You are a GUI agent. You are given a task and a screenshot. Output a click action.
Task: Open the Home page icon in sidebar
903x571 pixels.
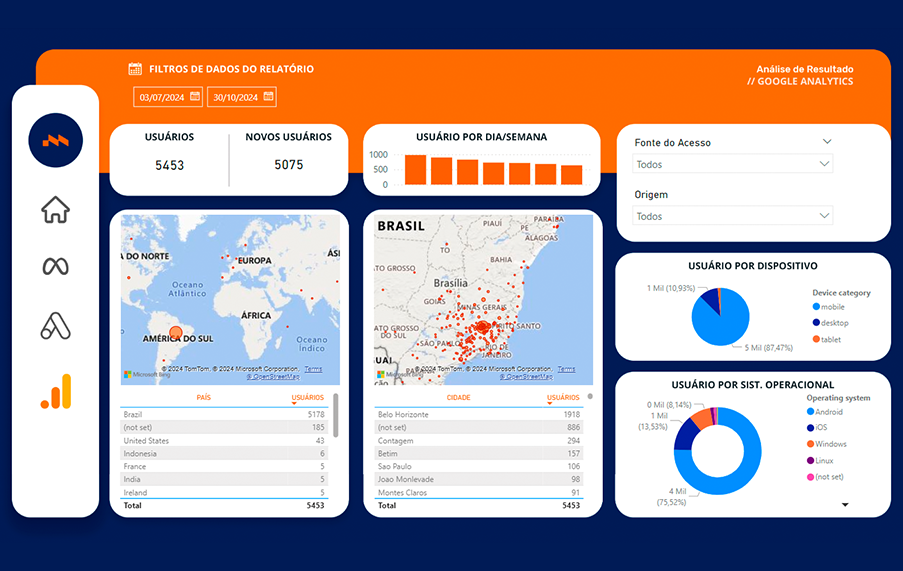pos(55,210)
